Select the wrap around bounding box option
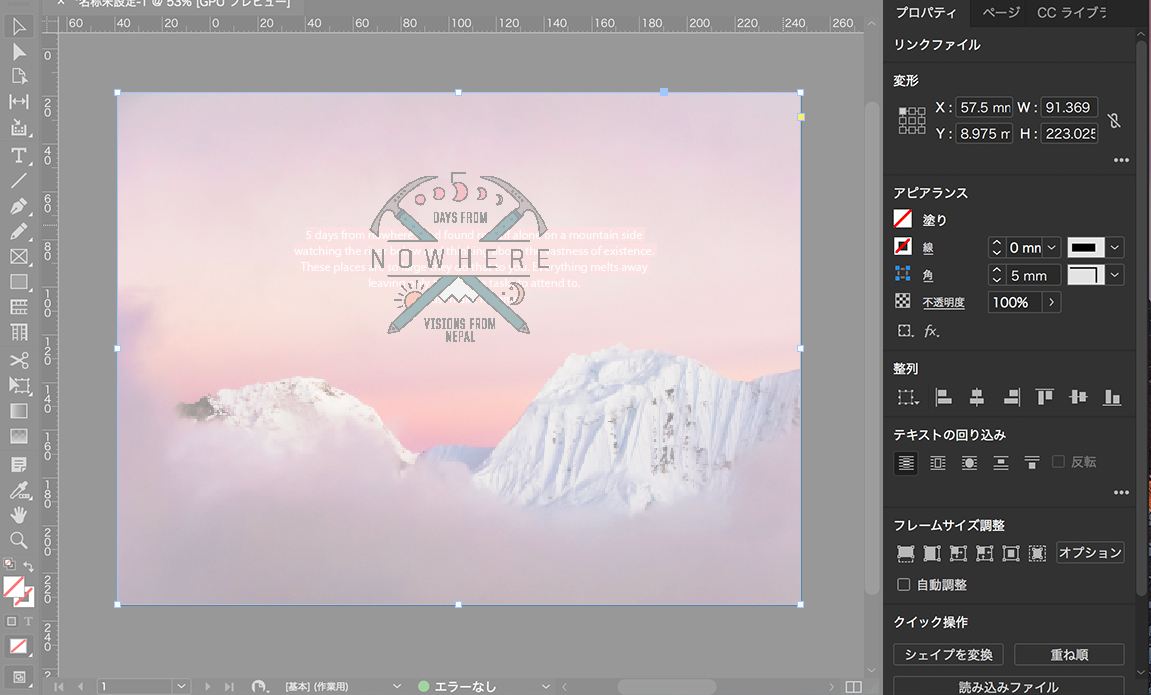Screen dimensions: 1151x695 (937, 463)
